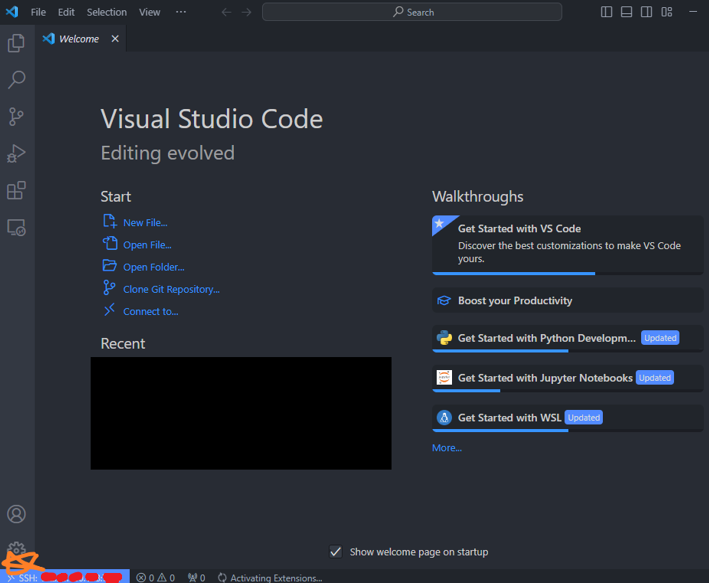Click the Open Folder... link
709x583 pixels.
(154, 267)
